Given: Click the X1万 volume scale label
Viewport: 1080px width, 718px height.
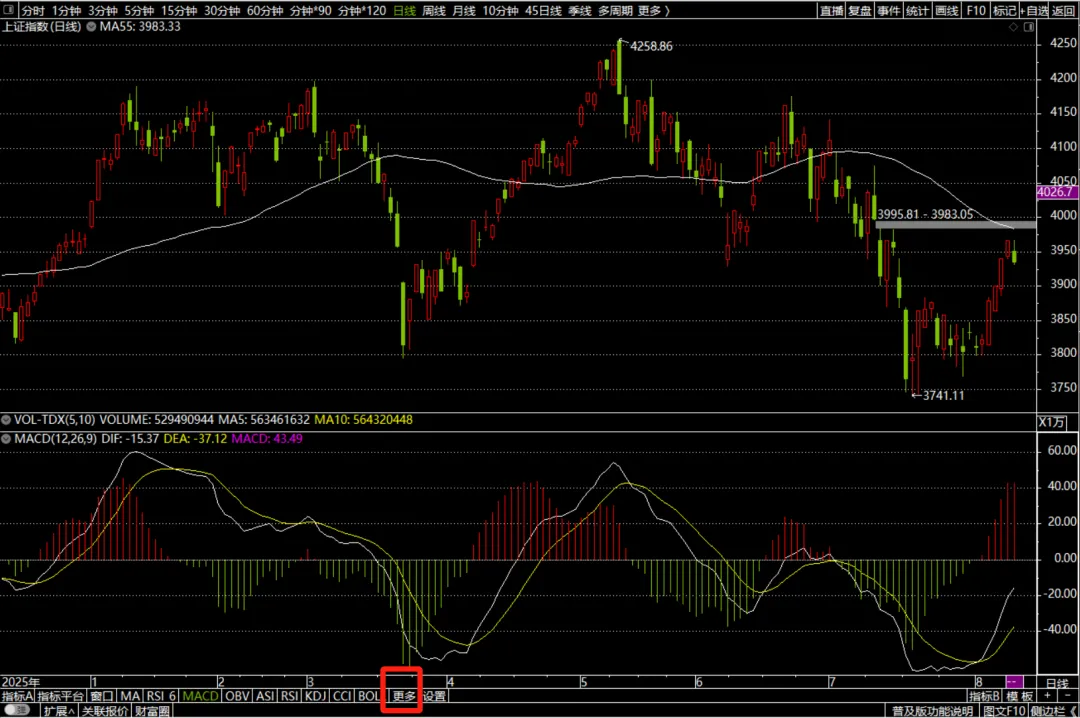Looking at the screenshot, I should click(x=1051, y=422).
